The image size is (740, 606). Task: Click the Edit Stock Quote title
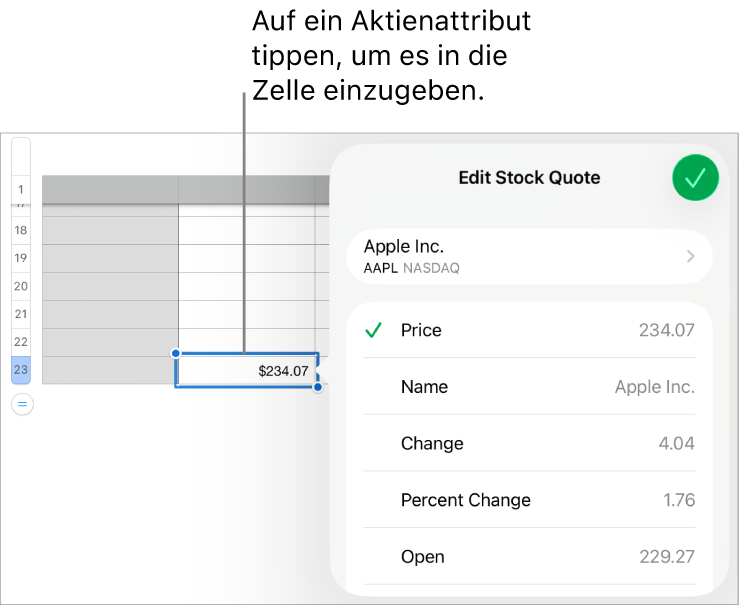529,178
